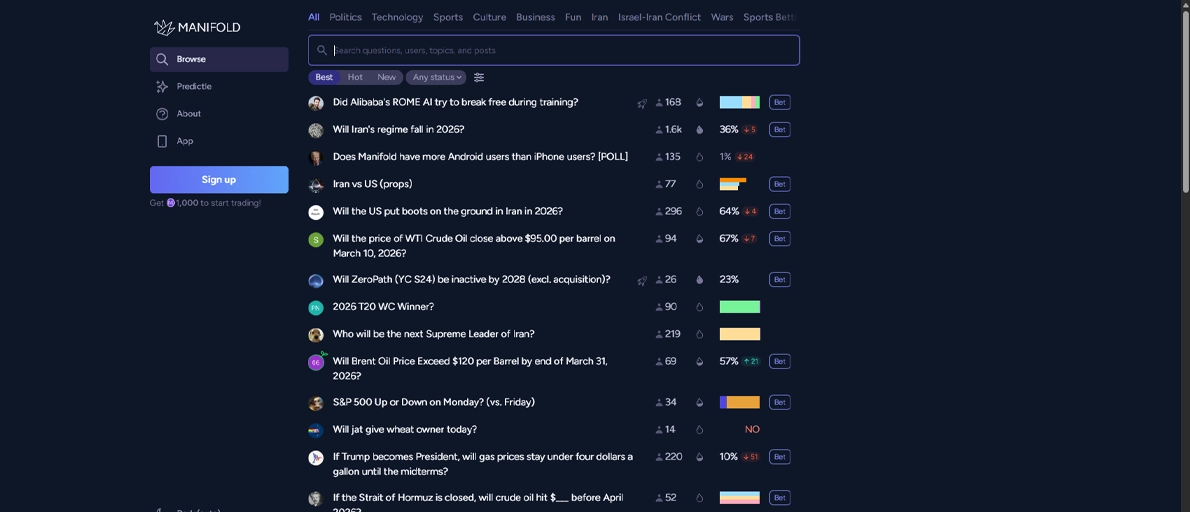Click Bet on Alibaba ROME AI row
Screen dimensions: 1190x512
(779, 102)
